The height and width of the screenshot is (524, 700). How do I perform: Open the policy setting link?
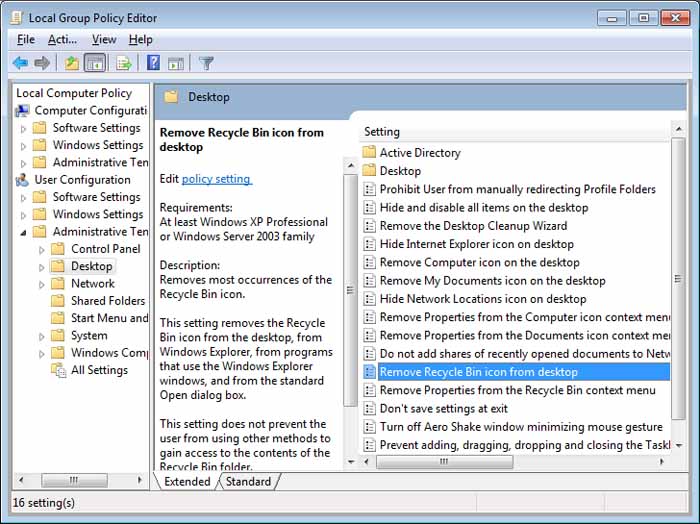coord(217,179)
